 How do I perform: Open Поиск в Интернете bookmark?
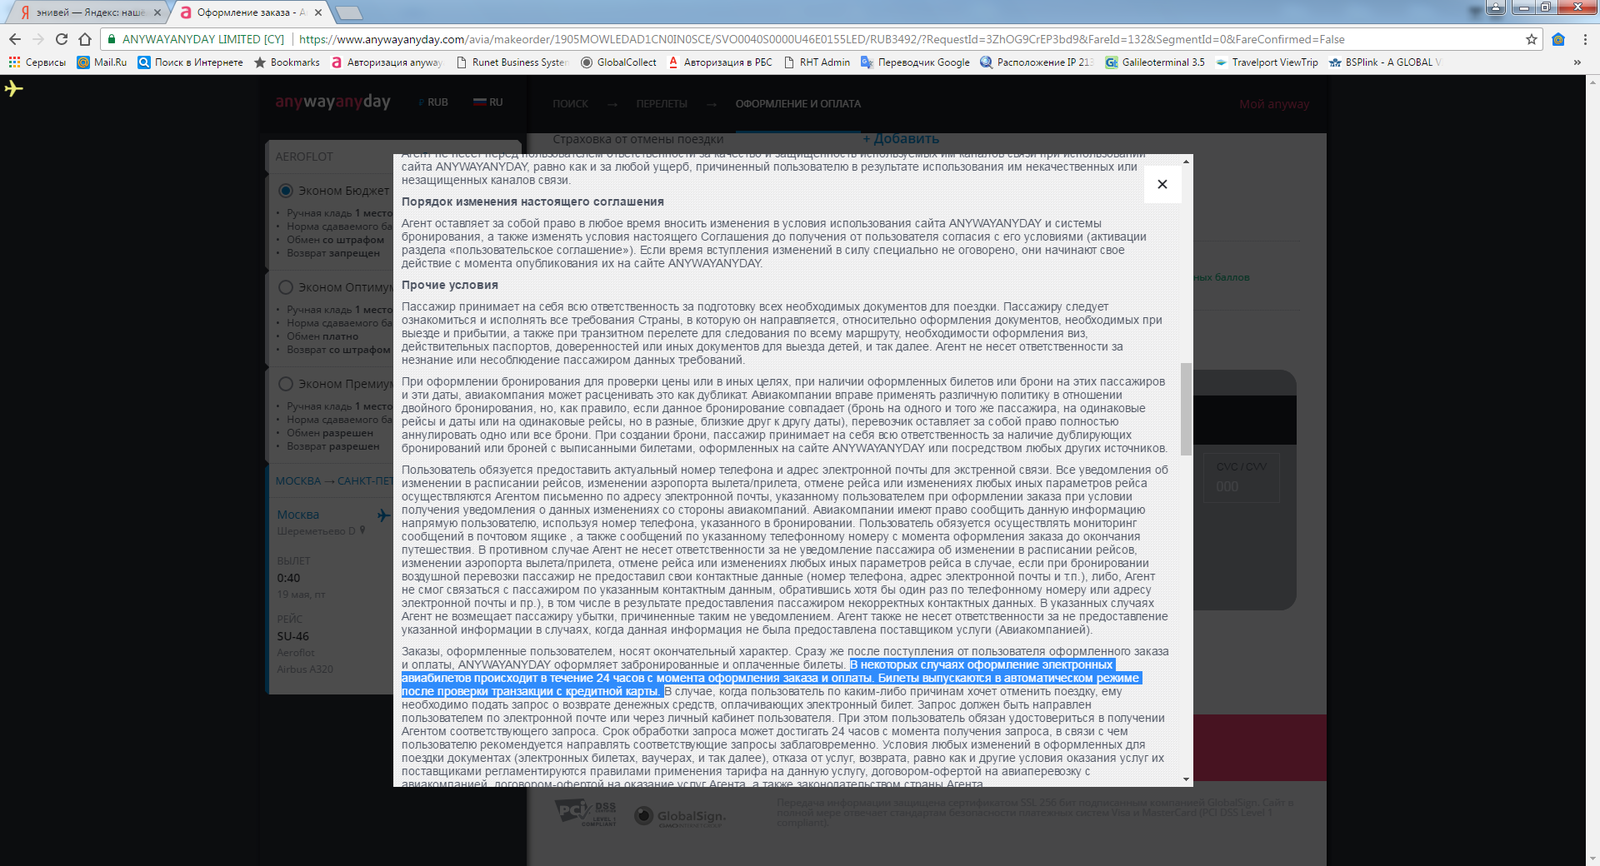(x=190, y=62)
